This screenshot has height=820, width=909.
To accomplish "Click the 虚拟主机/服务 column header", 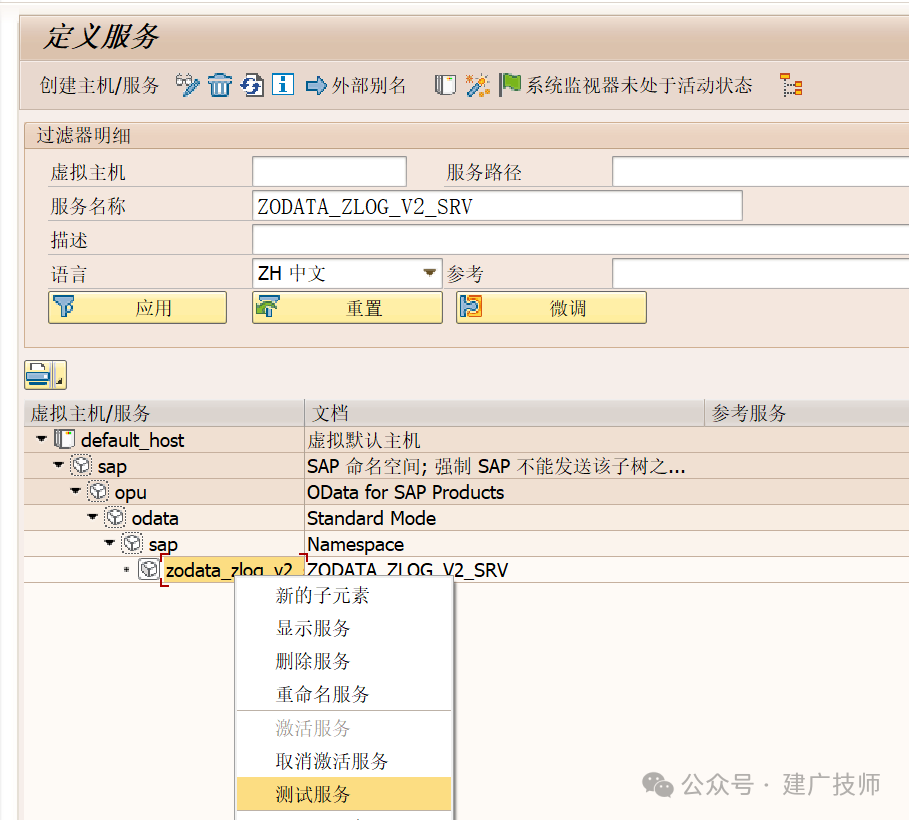I will [x=164, y=413].
